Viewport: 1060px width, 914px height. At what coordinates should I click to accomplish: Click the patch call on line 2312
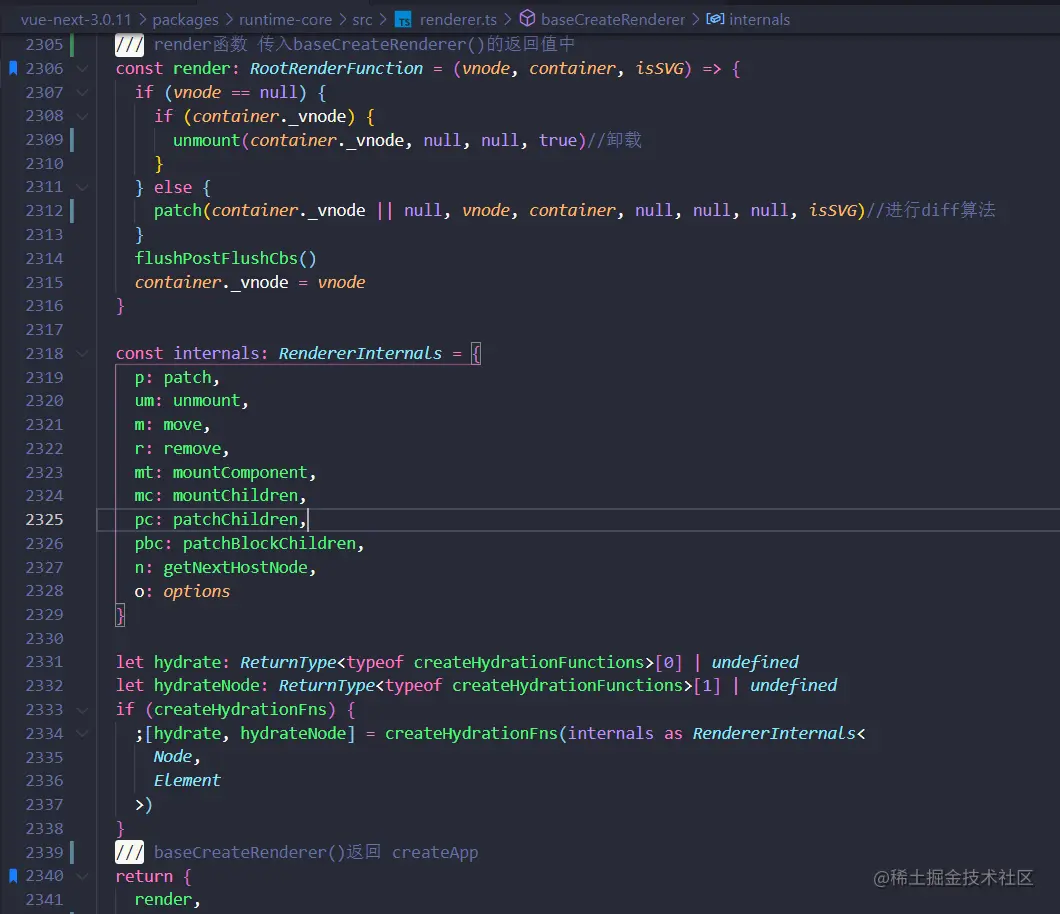coord(177,211)
